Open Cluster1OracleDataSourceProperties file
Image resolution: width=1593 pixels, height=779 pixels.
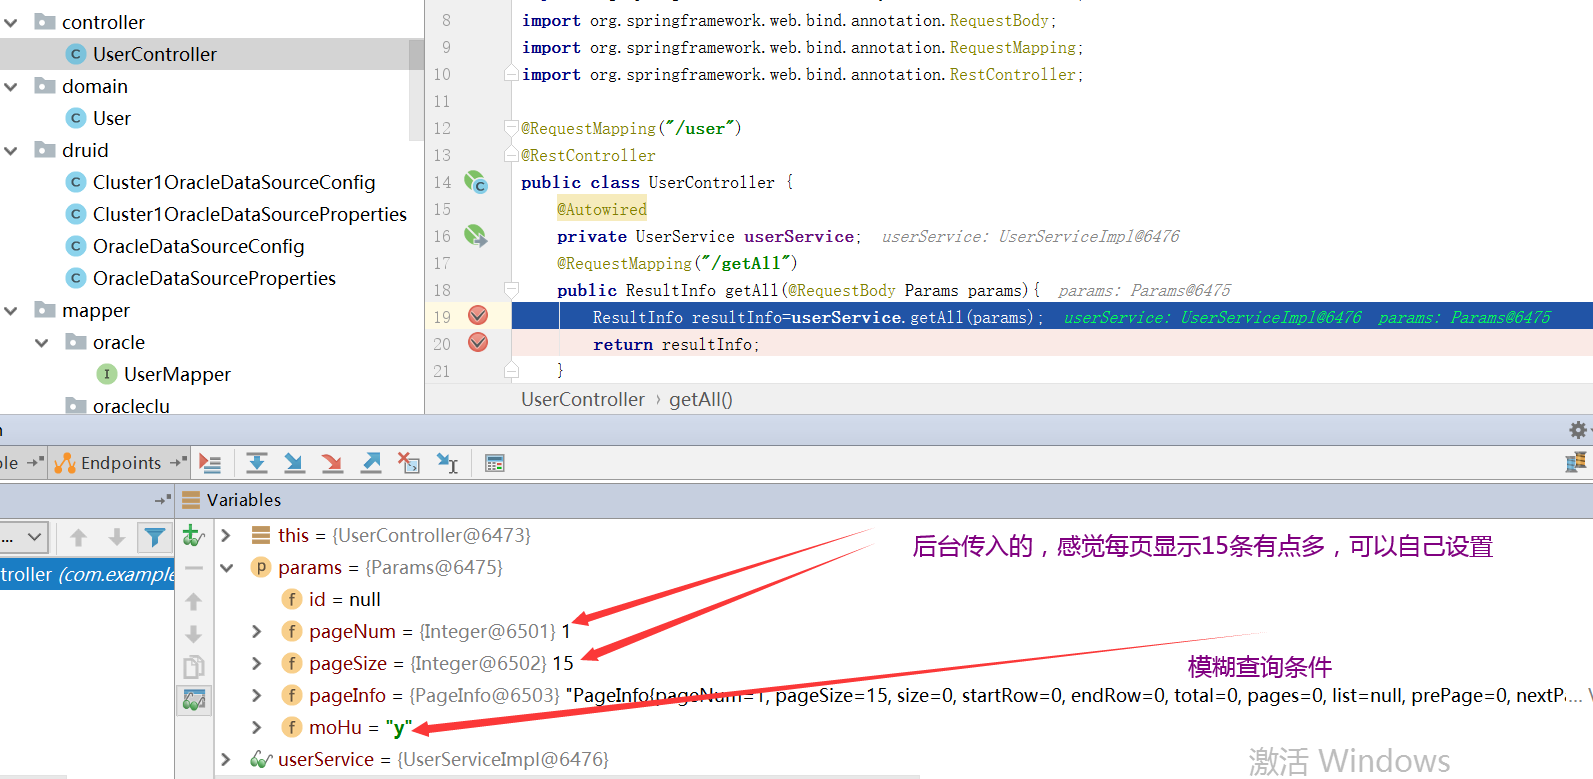[x=250, y=214]
